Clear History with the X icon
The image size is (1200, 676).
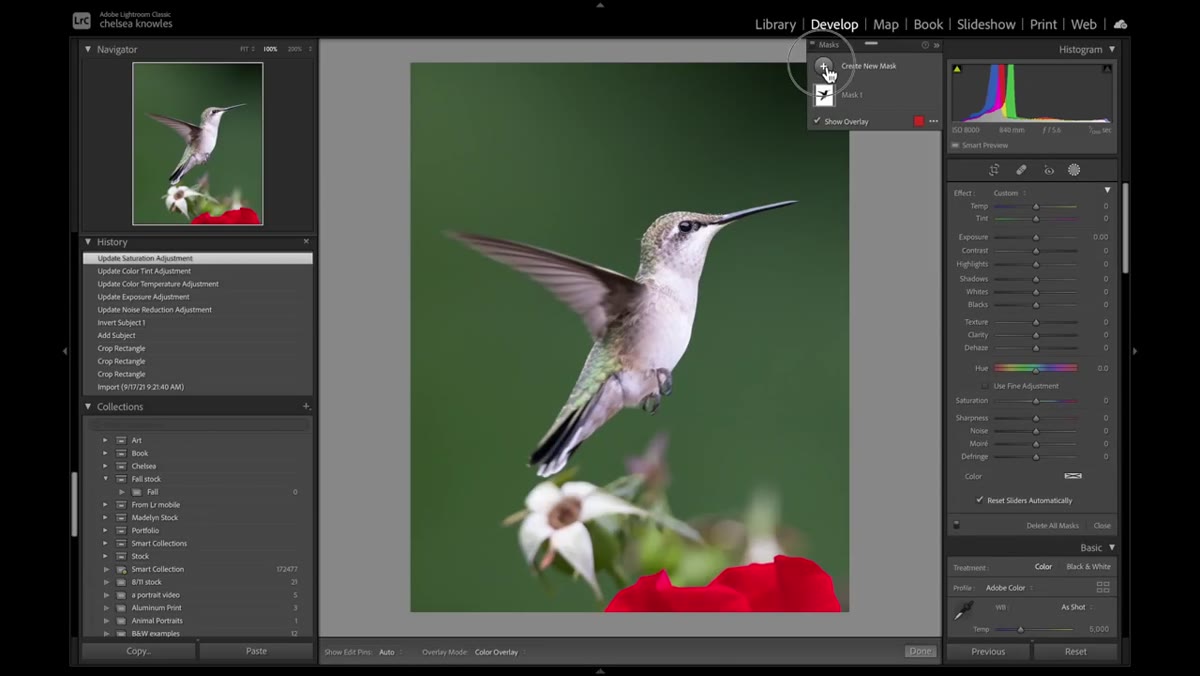306,241
